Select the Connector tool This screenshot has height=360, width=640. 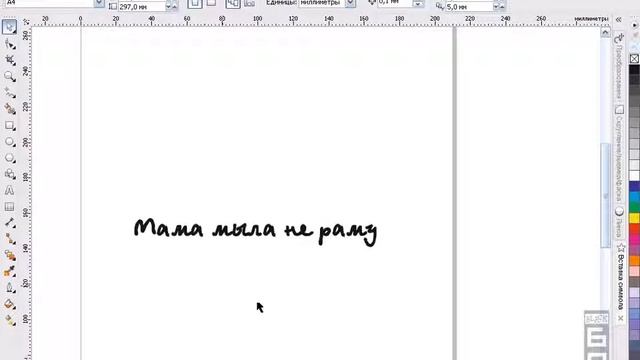[x=10, y=239]
